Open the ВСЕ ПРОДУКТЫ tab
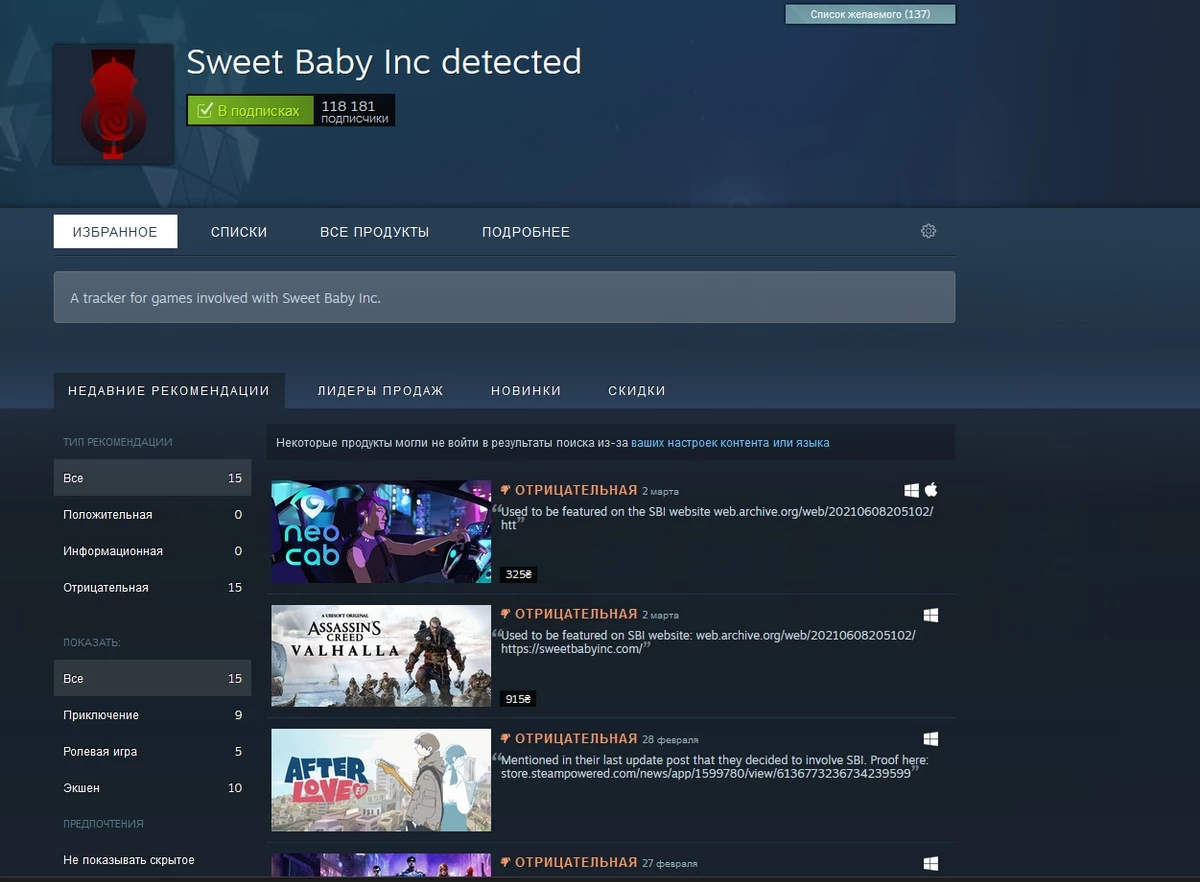This screenshot has width=1200, height=882. 374,231
